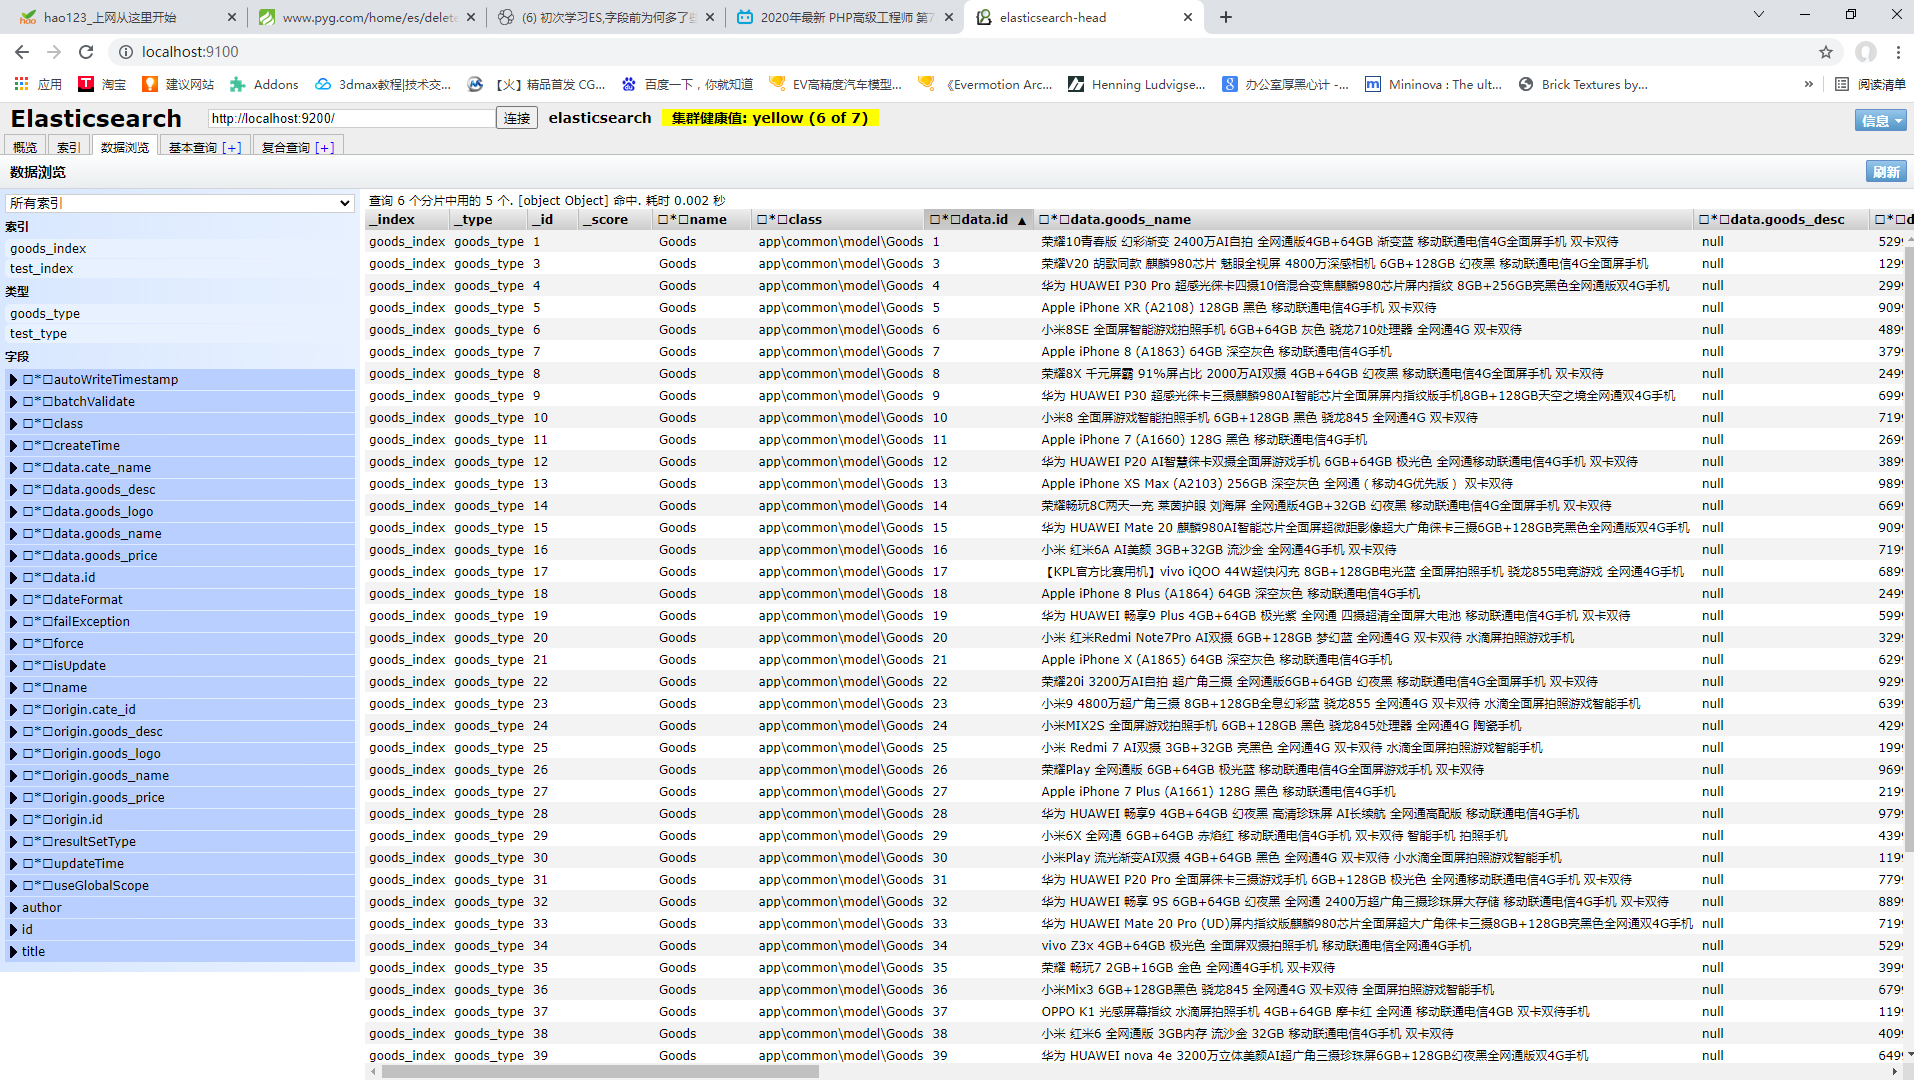
Task: Click the 连接 connect button
Action: point(517,118)
